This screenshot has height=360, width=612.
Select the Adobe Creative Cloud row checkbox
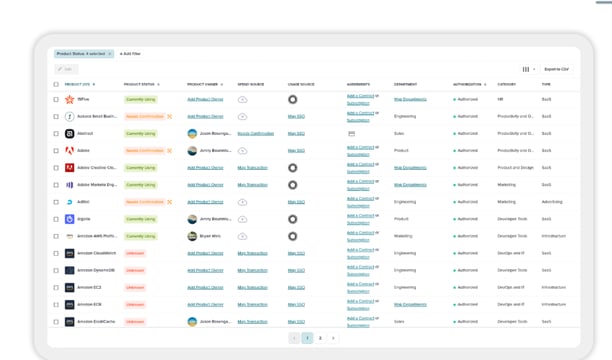pyautogui.click(x=56, y=168)
